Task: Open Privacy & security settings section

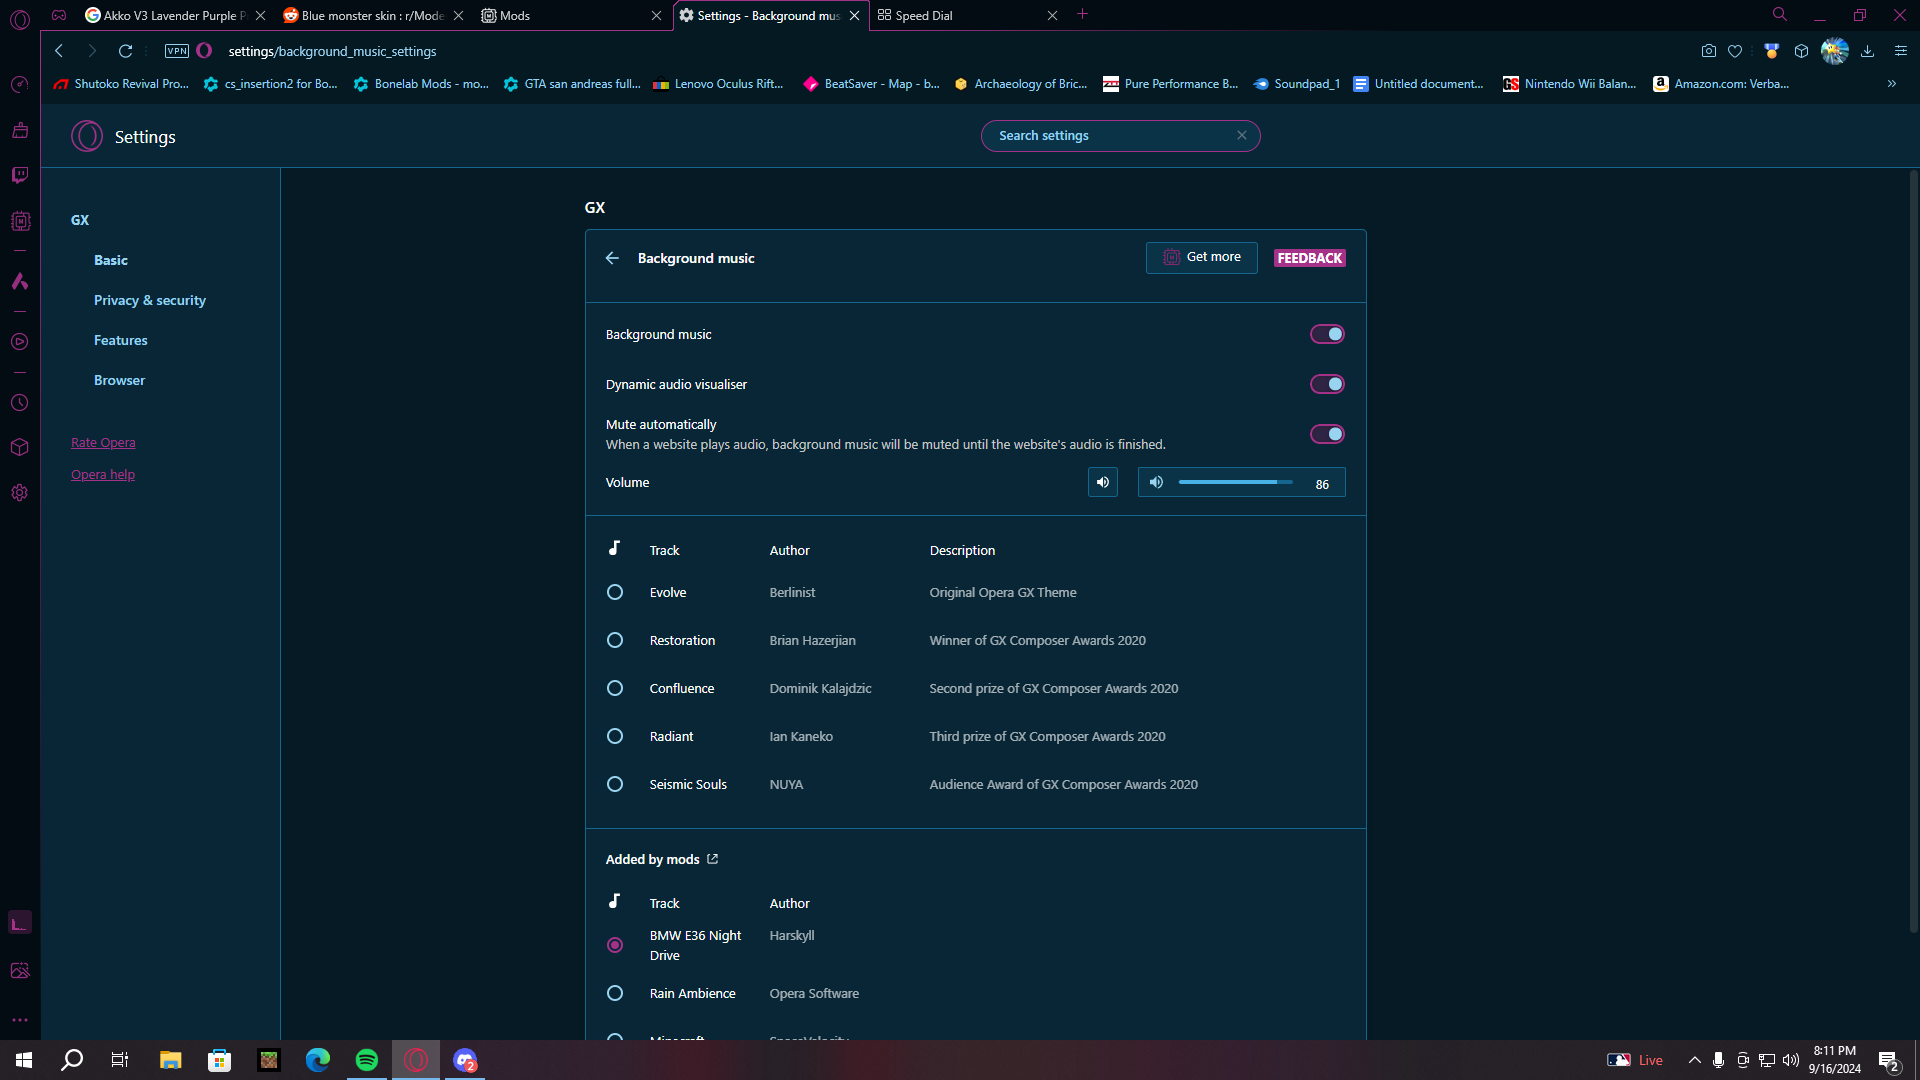Action: [150, 300]
